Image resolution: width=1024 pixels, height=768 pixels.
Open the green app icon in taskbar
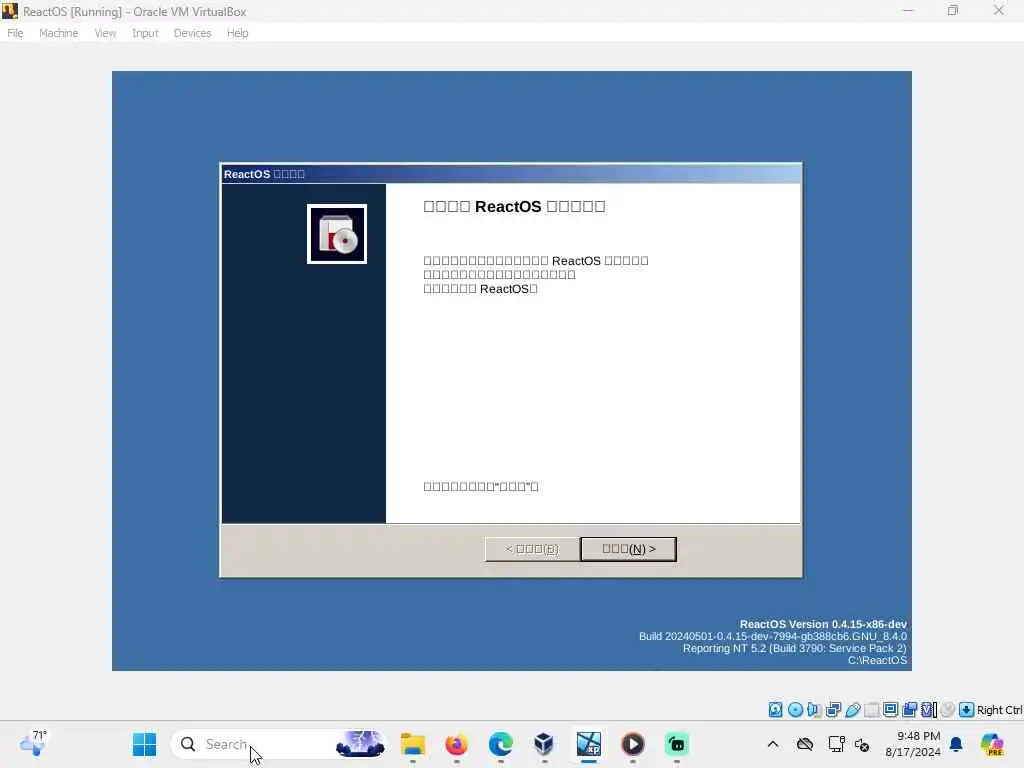click(x=677, y=744)
